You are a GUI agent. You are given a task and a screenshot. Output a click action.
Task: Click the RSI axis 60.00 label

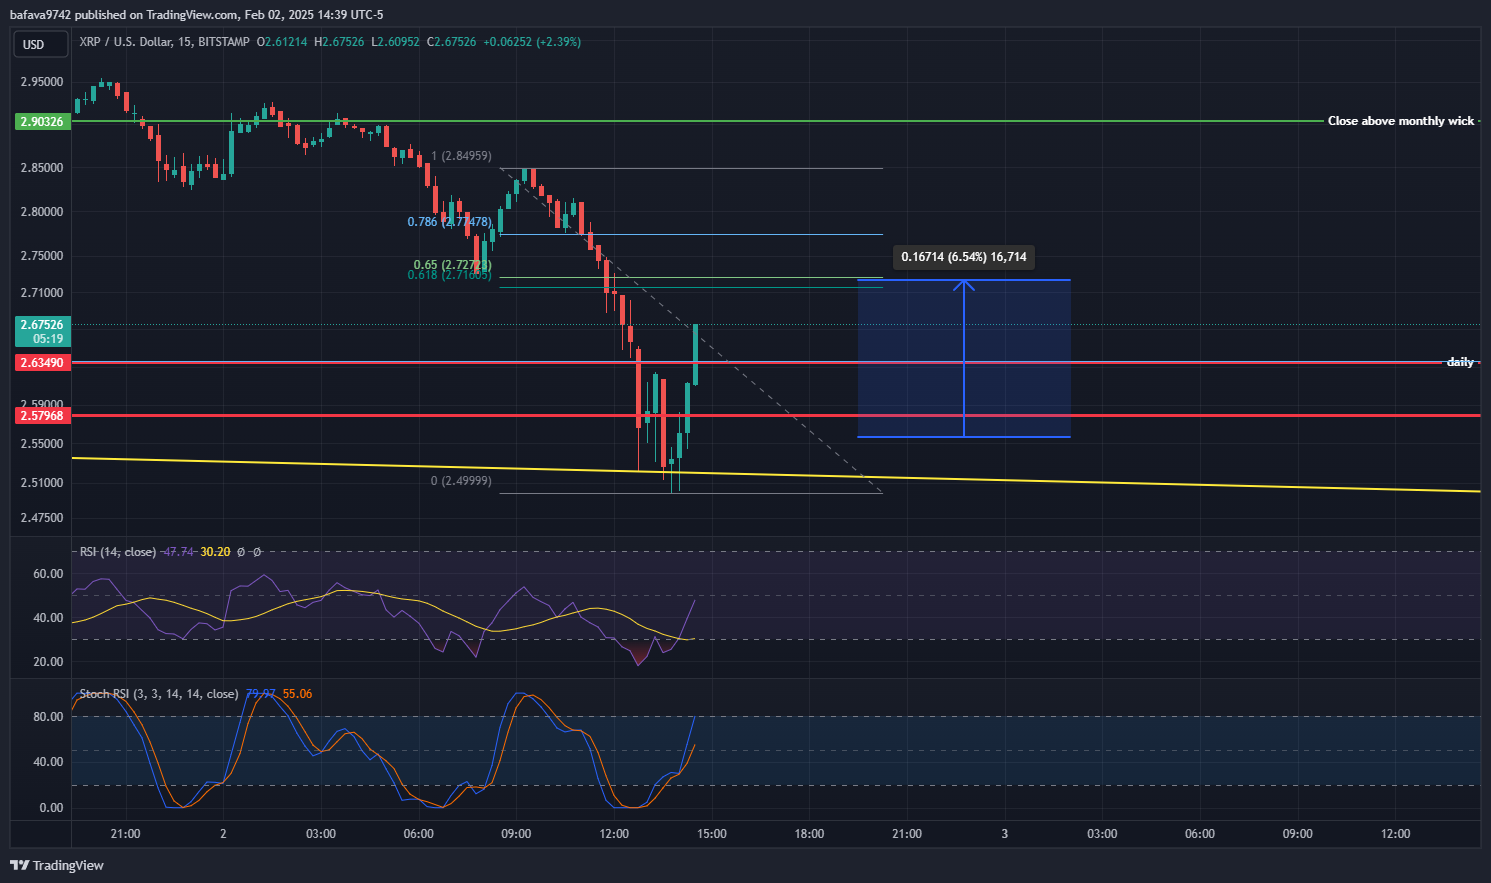(48, 574)
